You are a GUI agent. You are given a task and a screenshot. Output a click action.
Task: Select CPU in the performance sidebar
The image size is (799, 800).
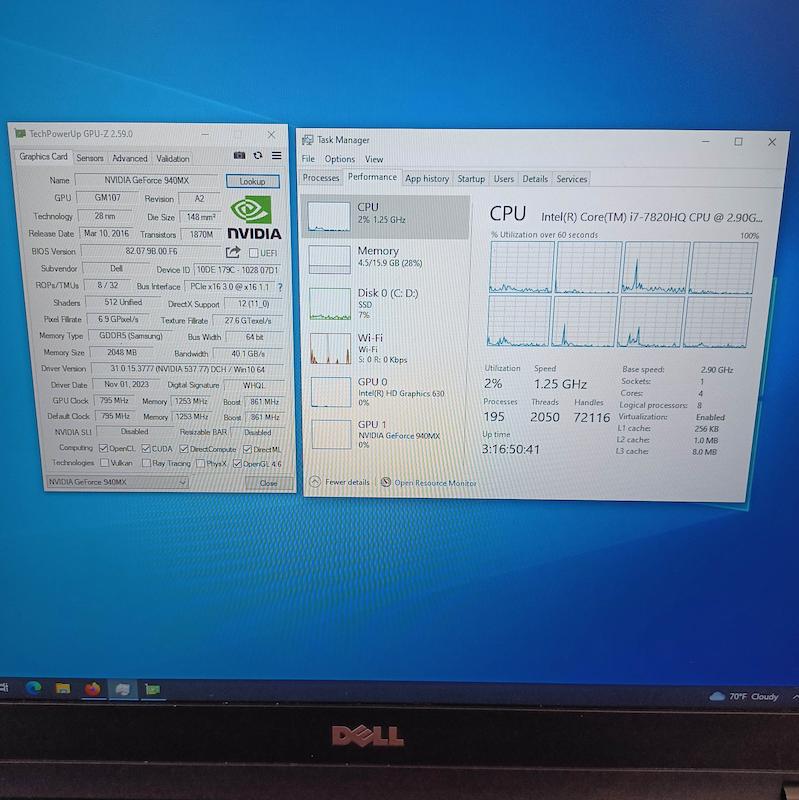pyautogui.click(x=386, y=216)
